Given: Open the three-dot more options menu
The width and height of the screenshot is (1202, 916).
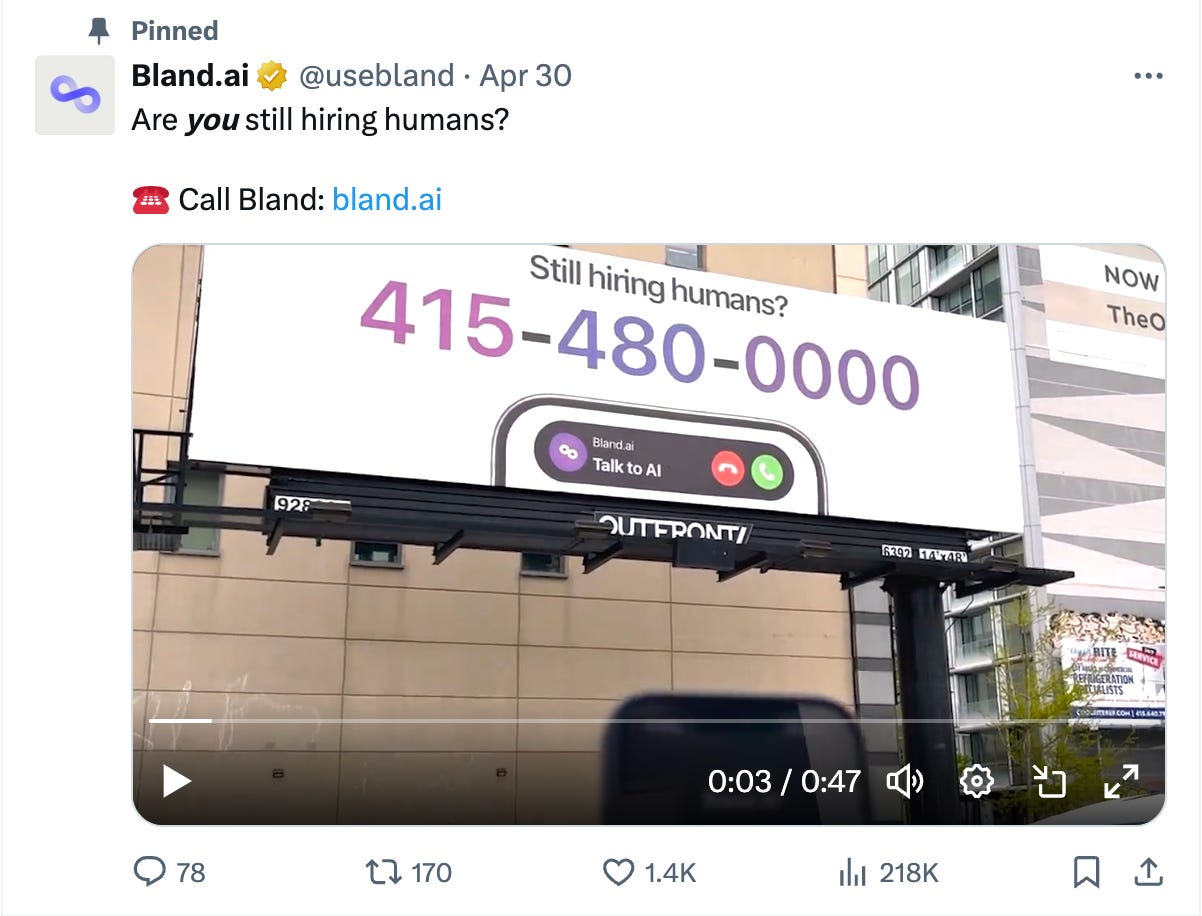Looking at the screenshot, I should click(1147, 76).
